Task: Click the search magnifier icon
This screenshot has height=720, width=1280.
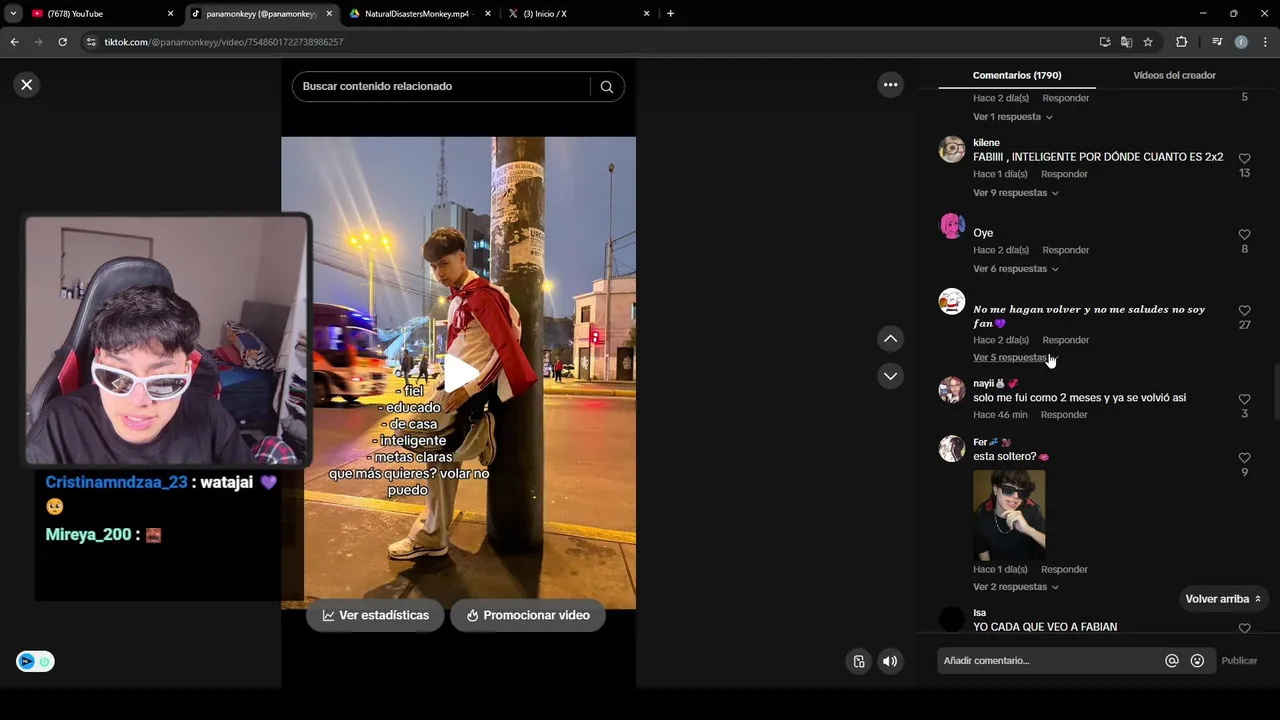Action: (x=606, y=86)
